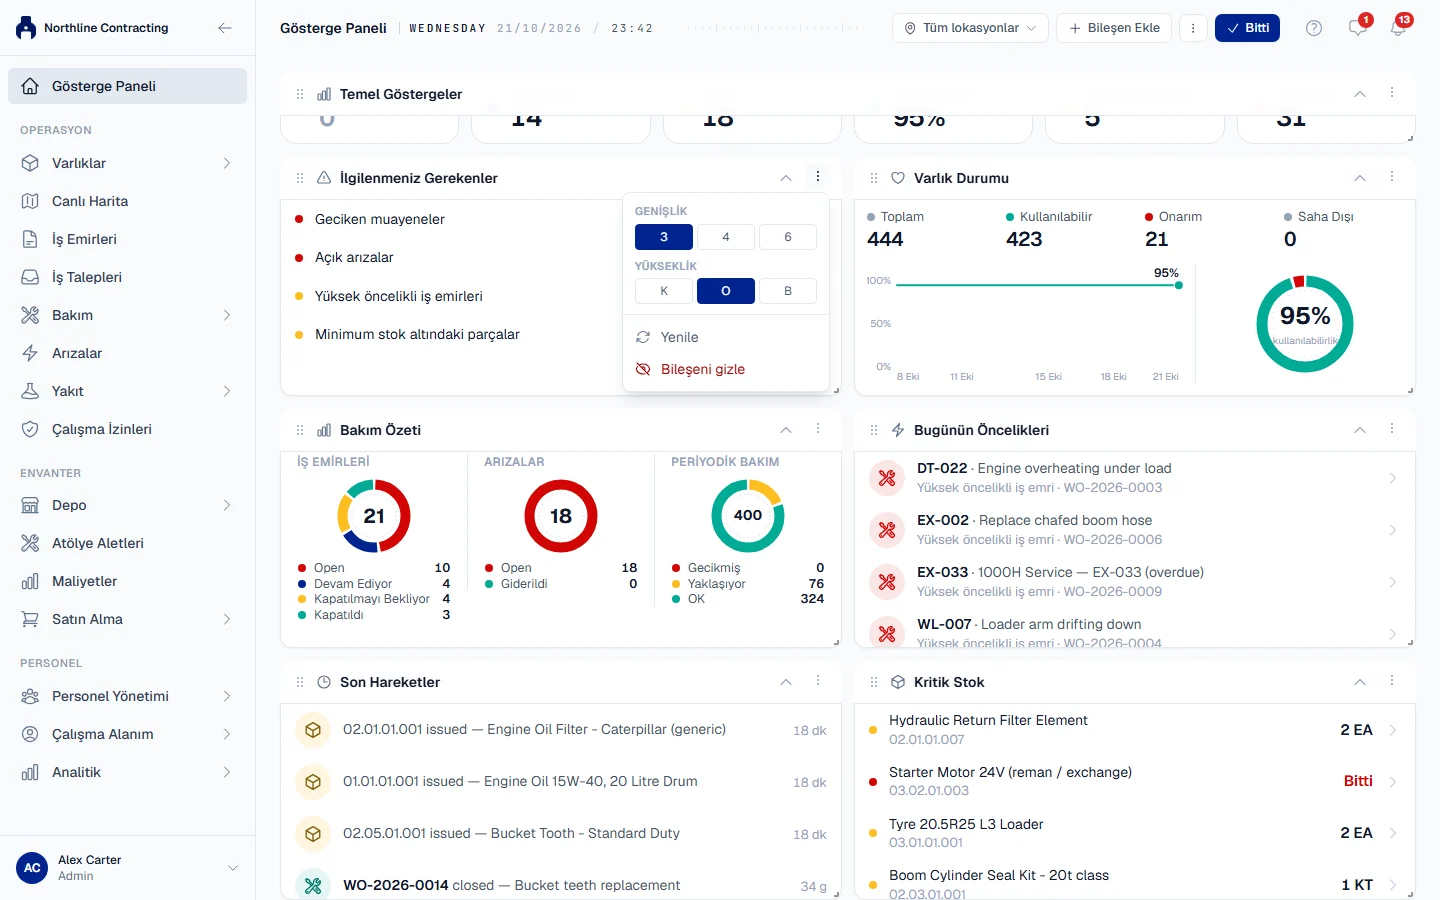
Task: Open the Starter Motor 24V stock row
Action: tap(1135, 781)
